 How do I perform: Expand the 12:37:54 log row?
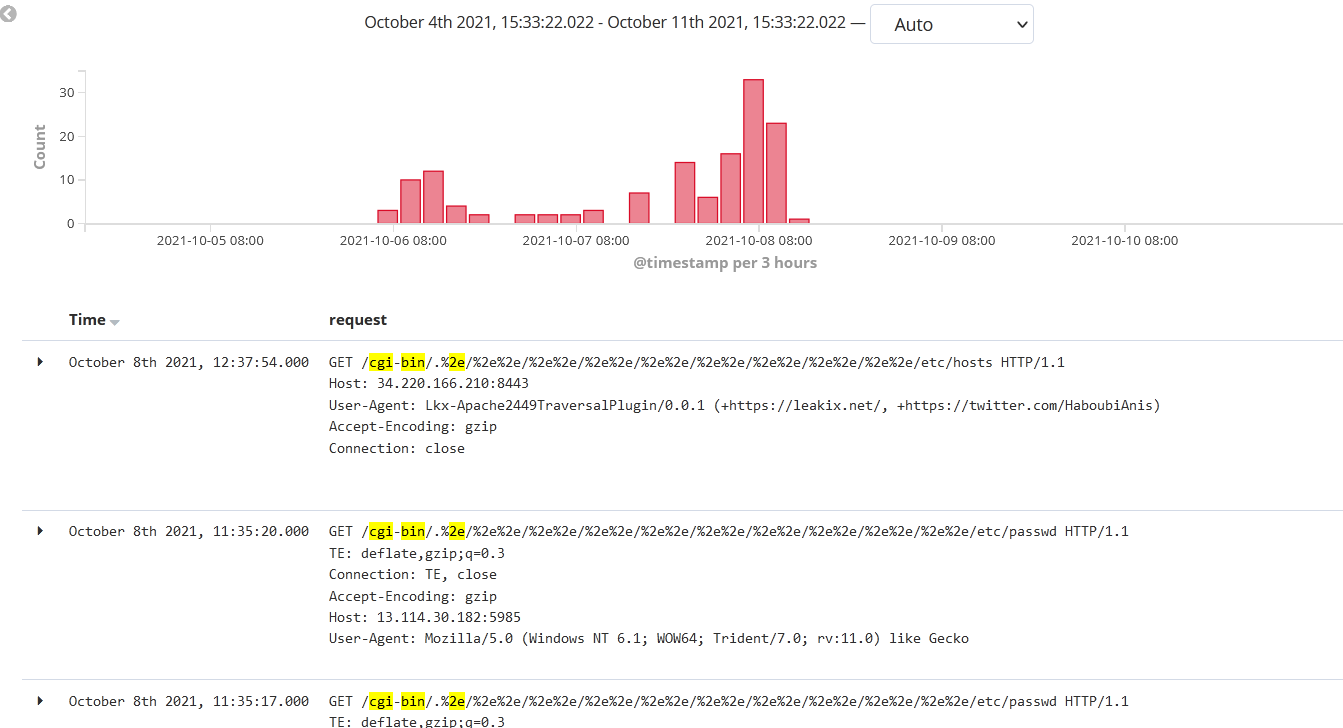[40, 362]
